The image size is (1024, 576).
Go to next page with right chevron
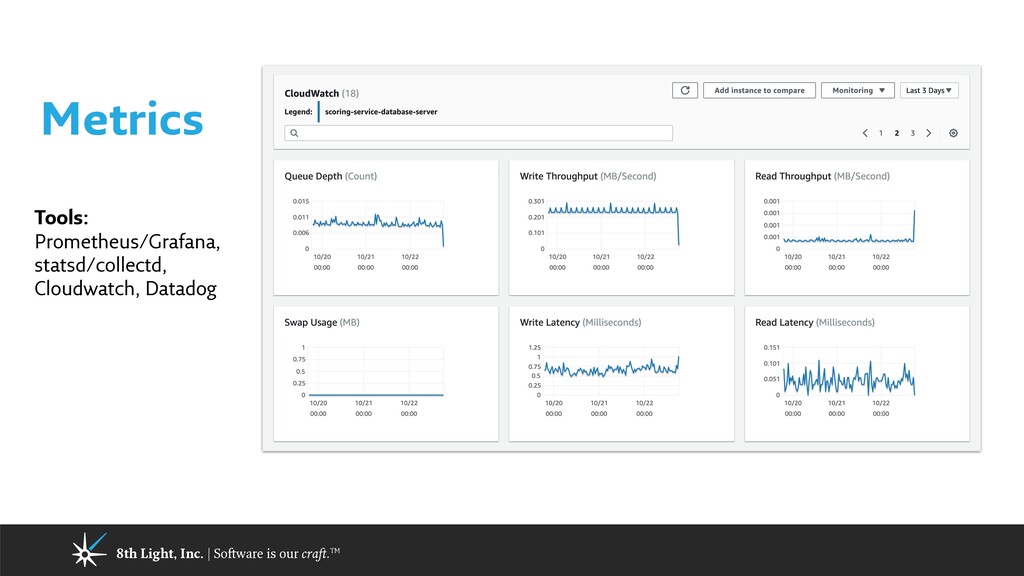coord(929,133)
